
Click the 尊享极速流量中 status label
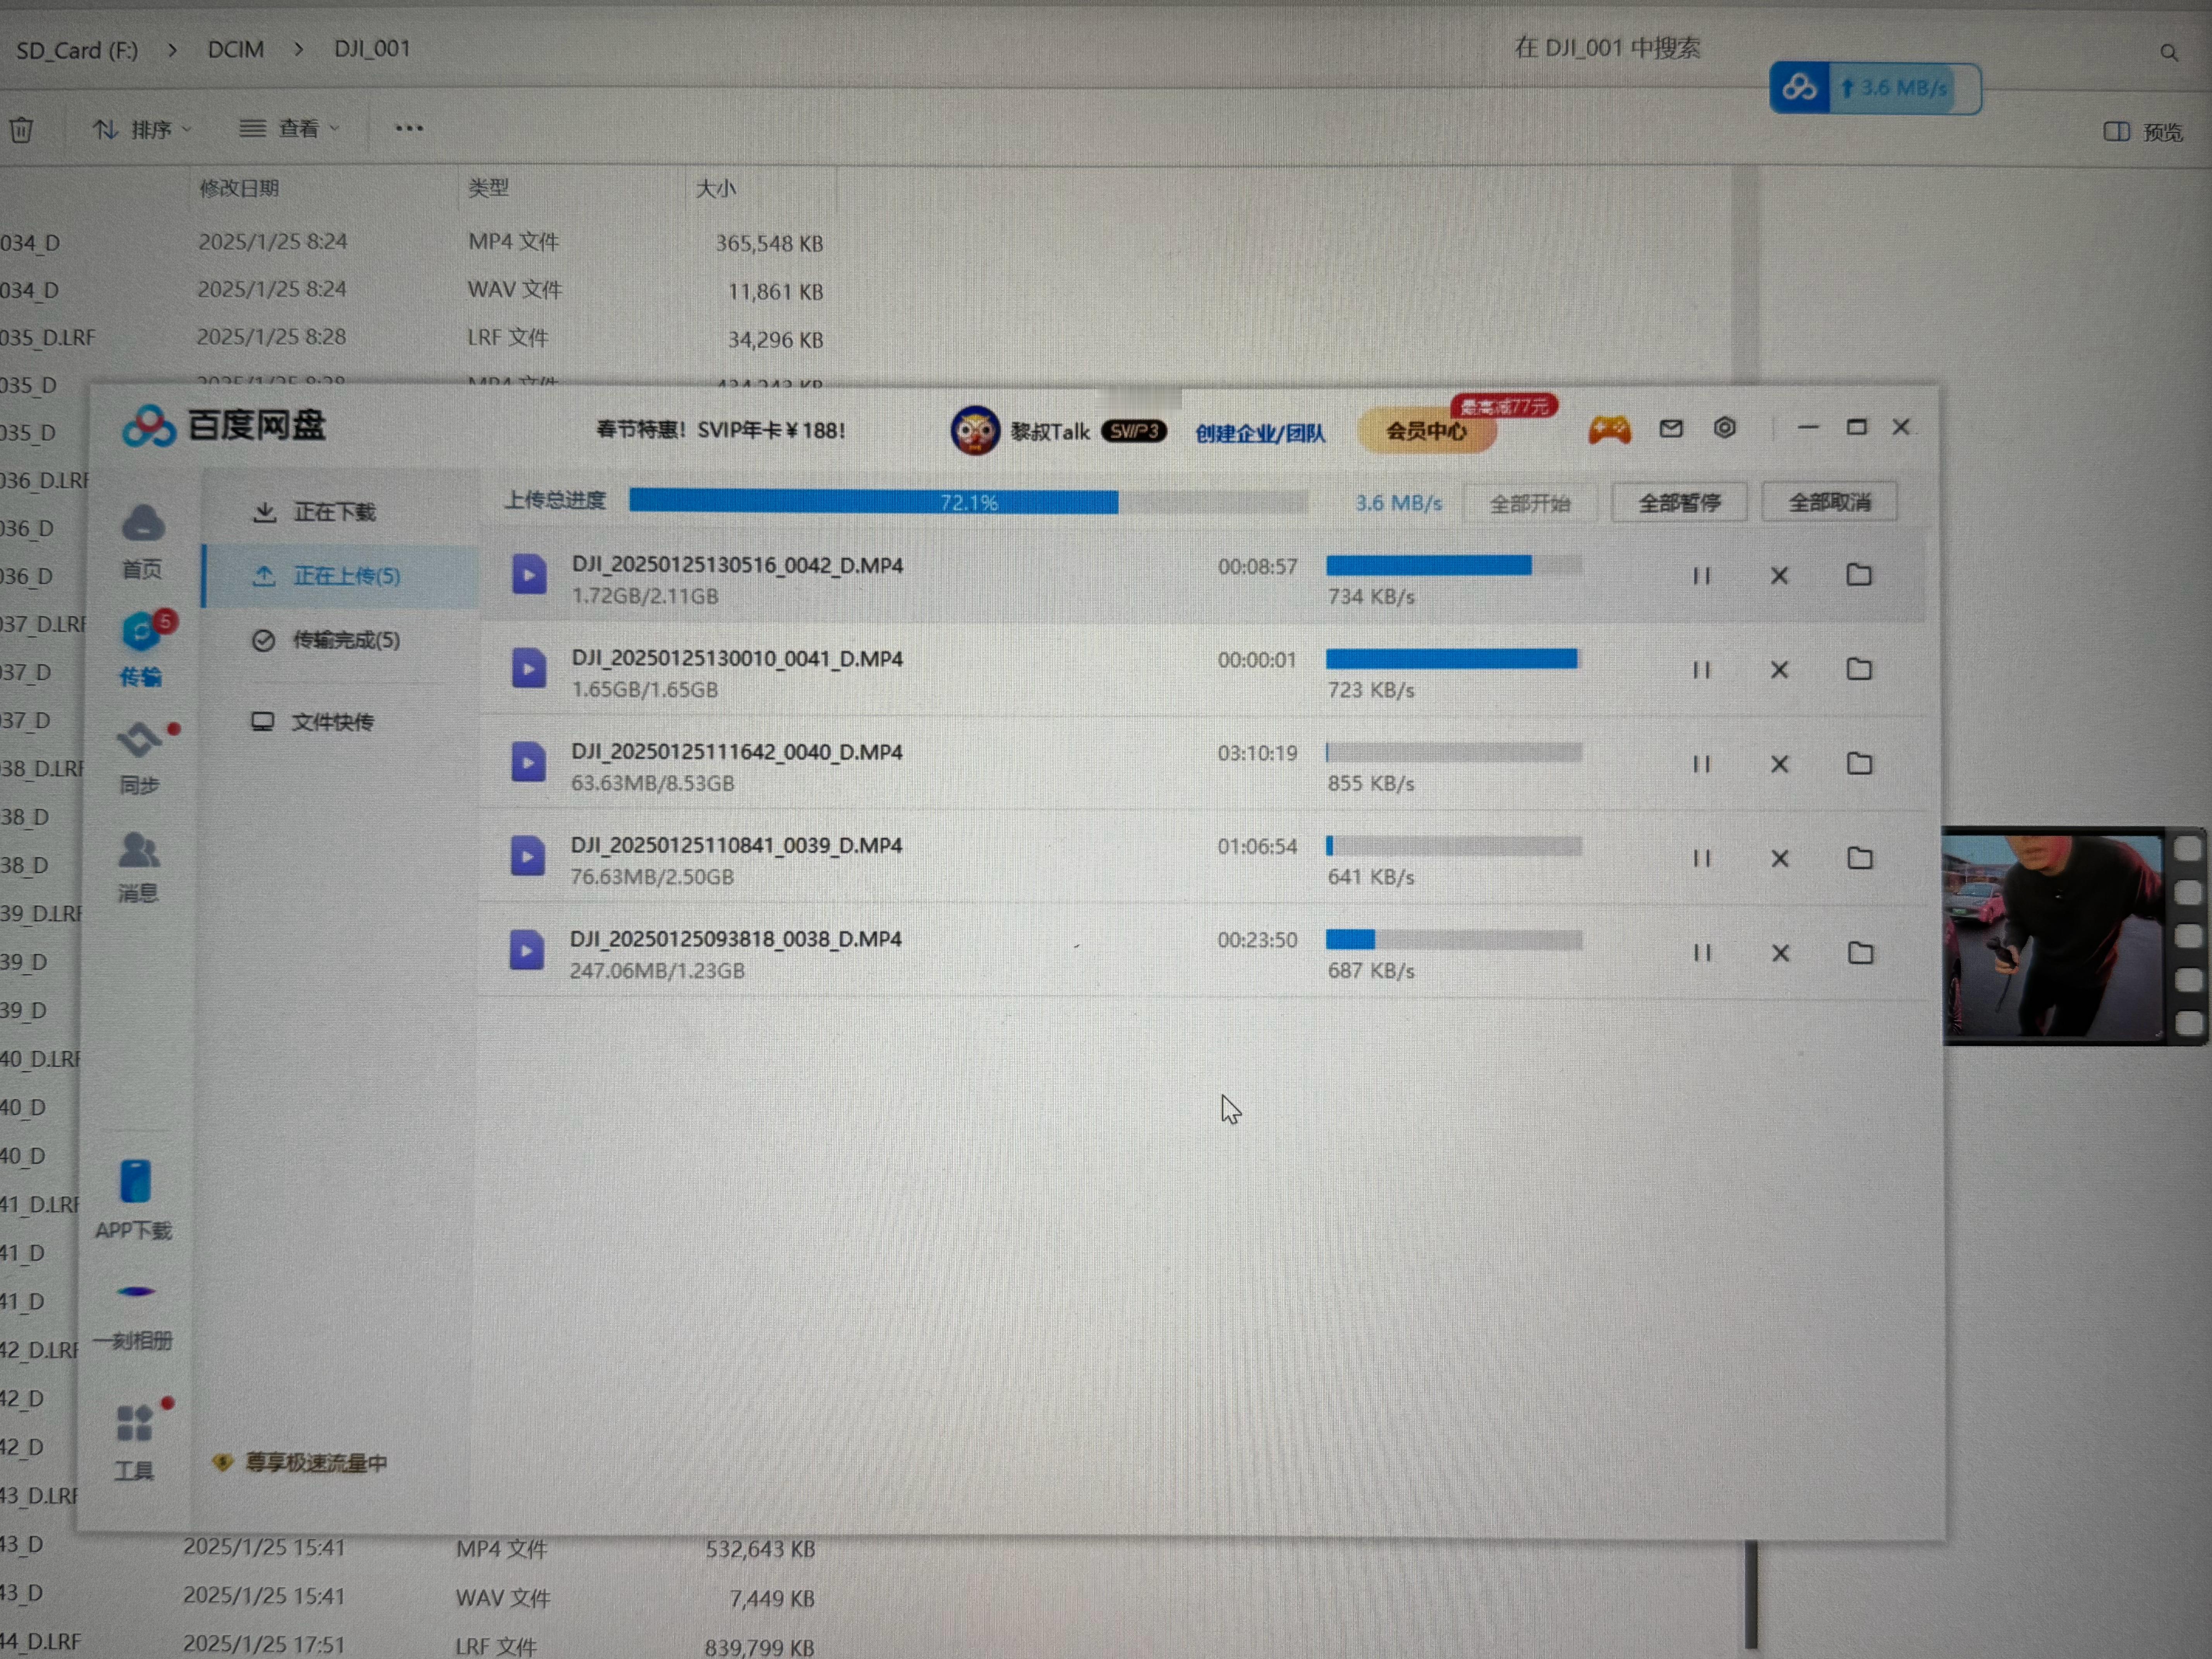[x=300, y=1463]
